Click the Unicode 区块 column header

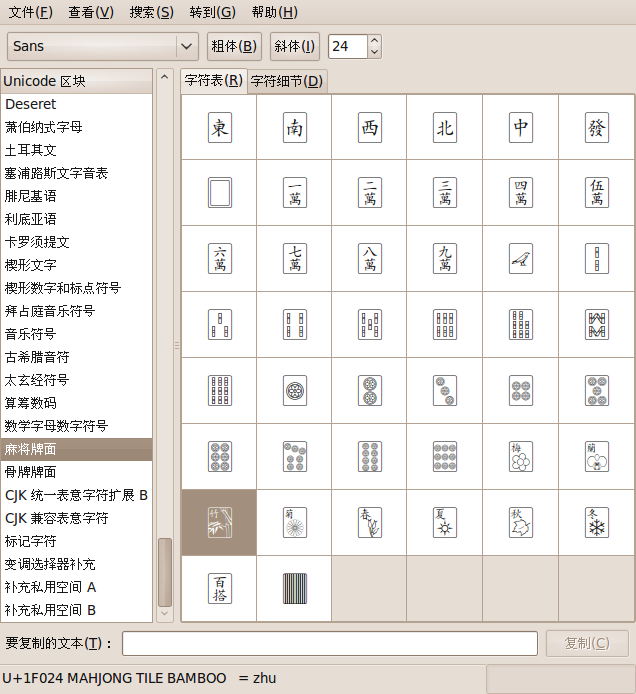point(77,81)
